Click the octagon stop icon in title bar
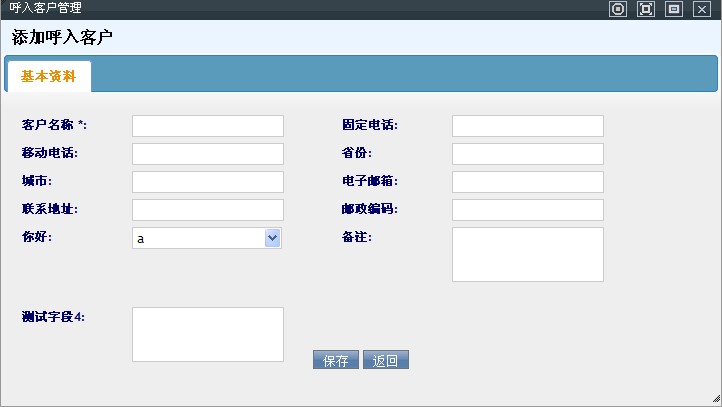Viewport: 722px width, 407px height. pyautogui.click(x=618, y=9)
